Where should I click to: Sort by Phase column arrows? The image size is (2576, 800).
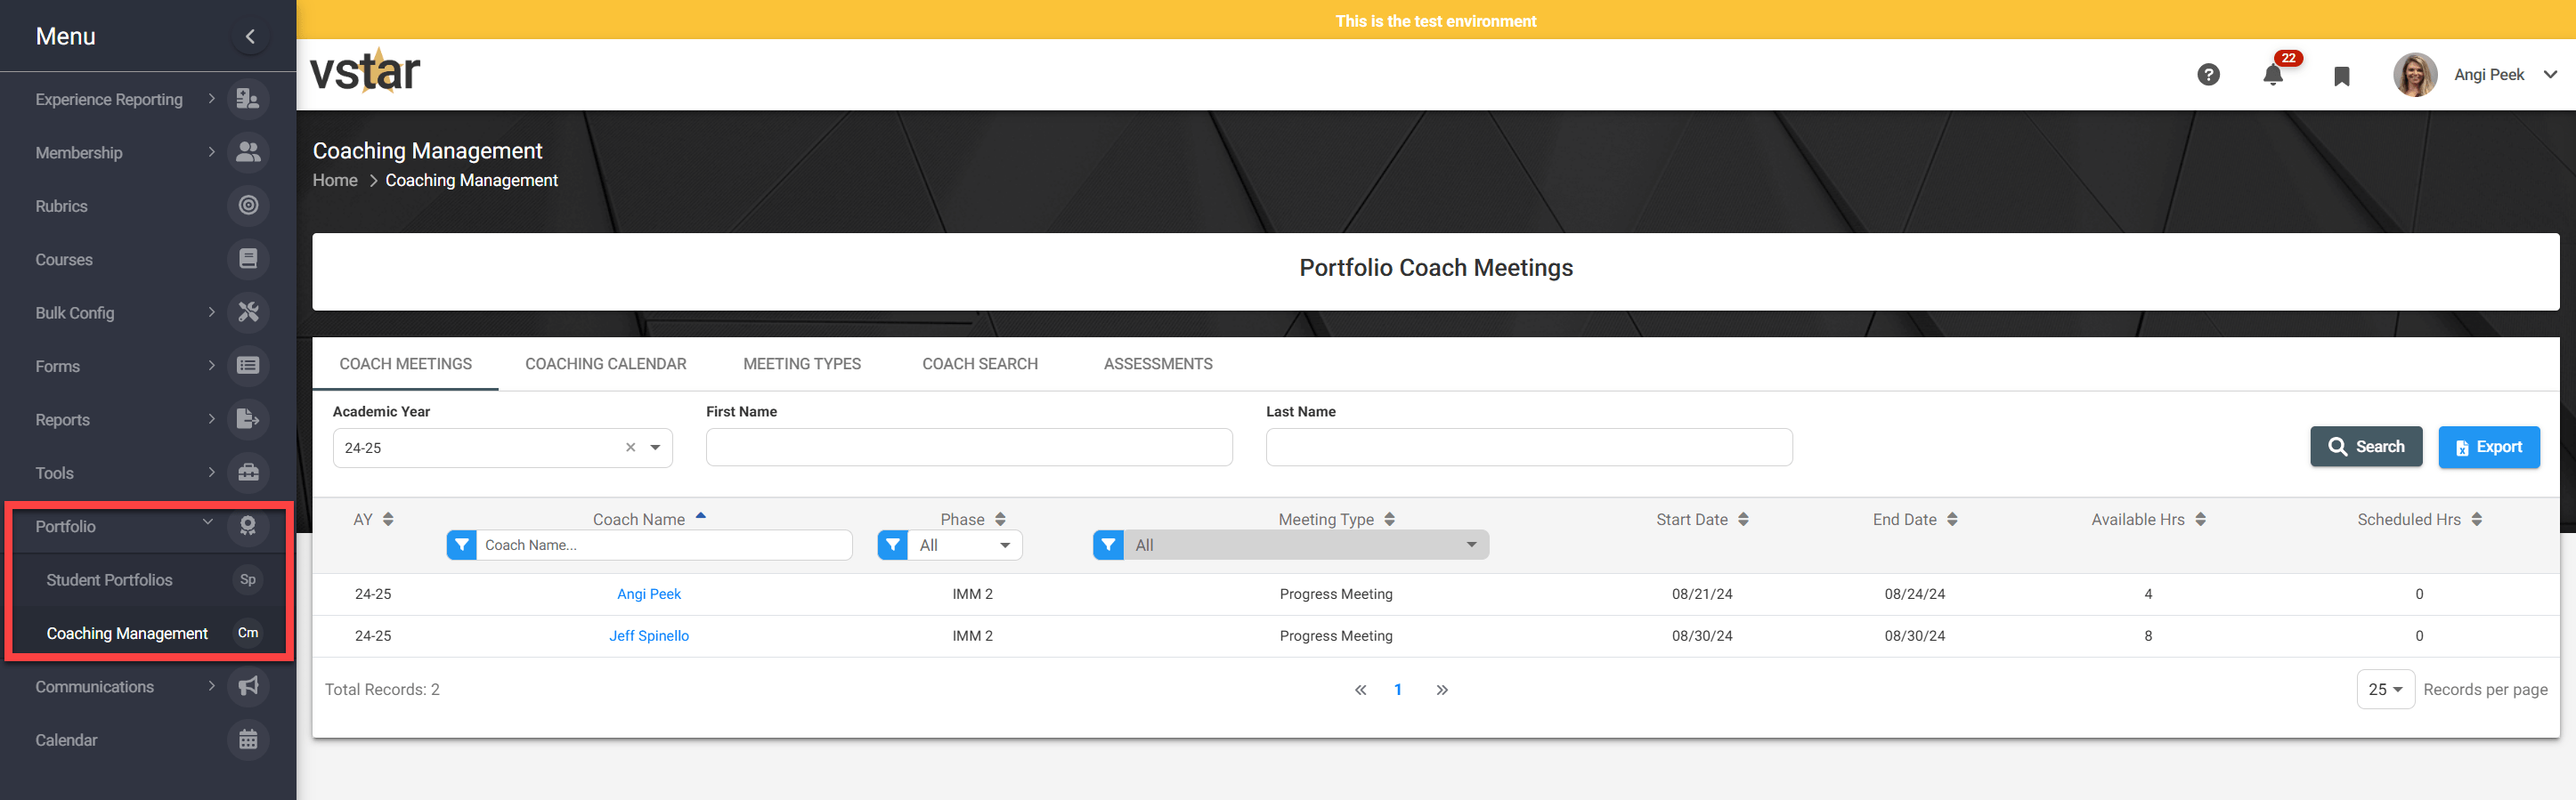tap(1000, 520)
